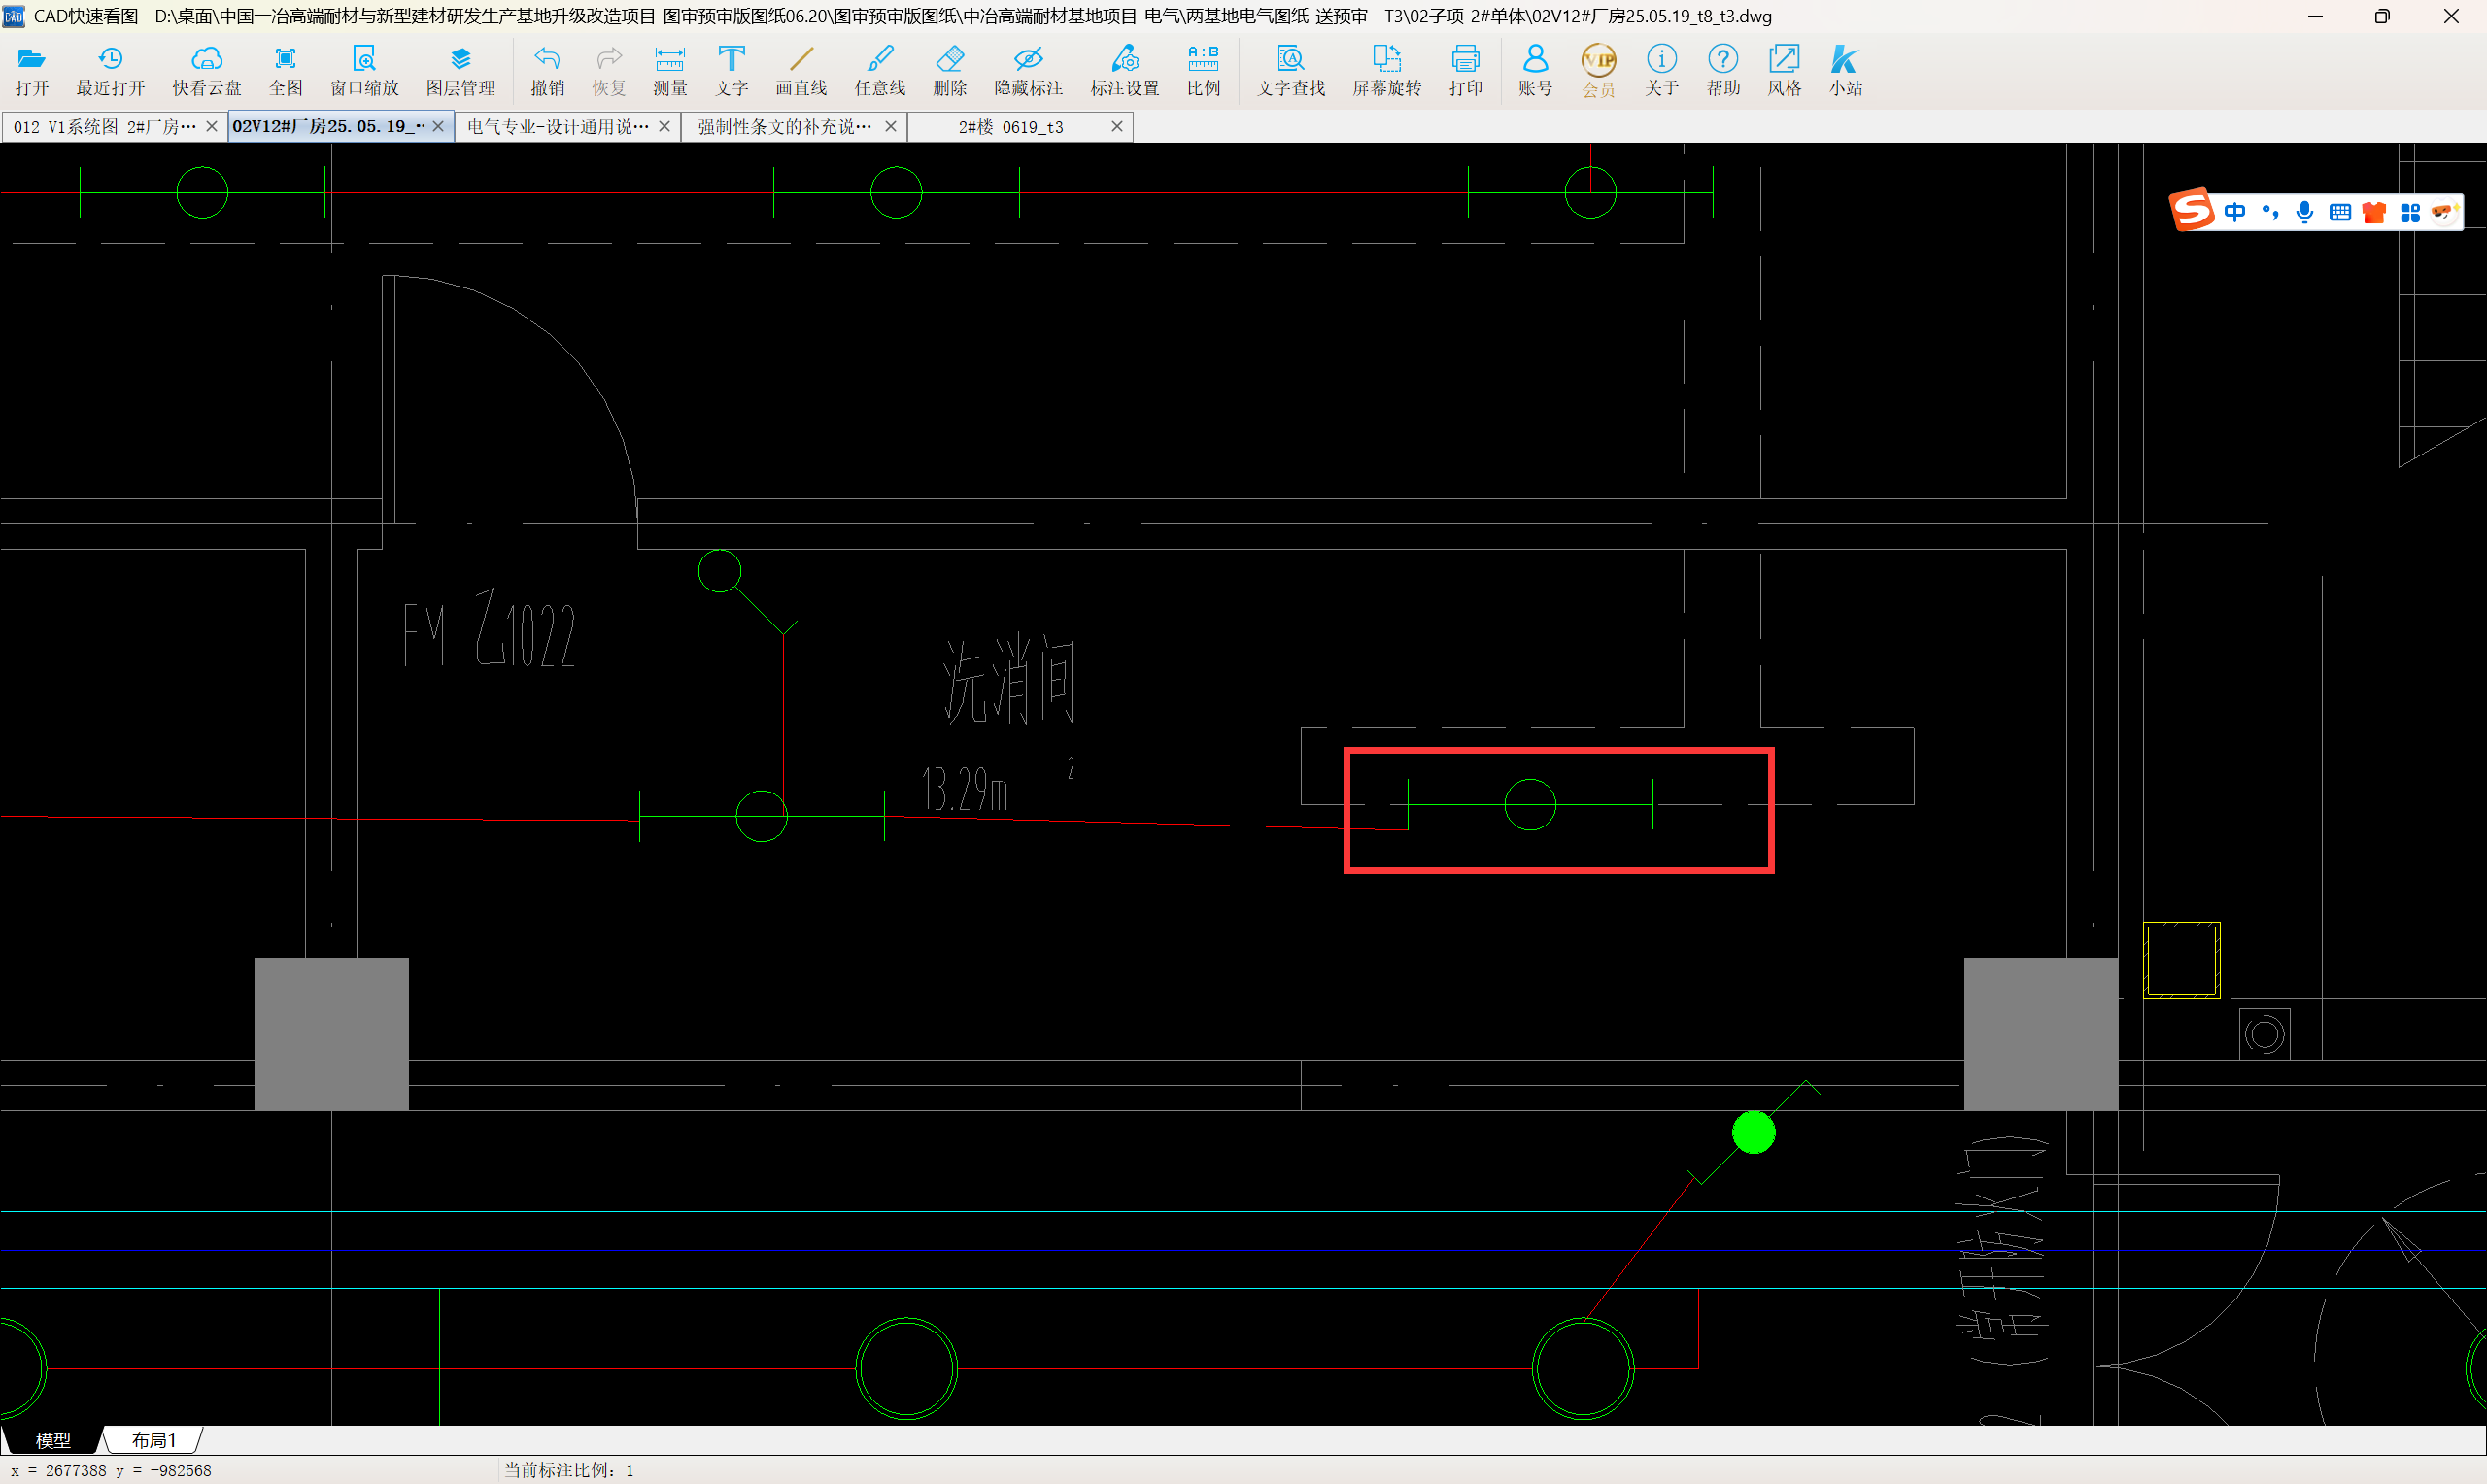Click the FM 乙1022 door label

[x=489, y=629]
